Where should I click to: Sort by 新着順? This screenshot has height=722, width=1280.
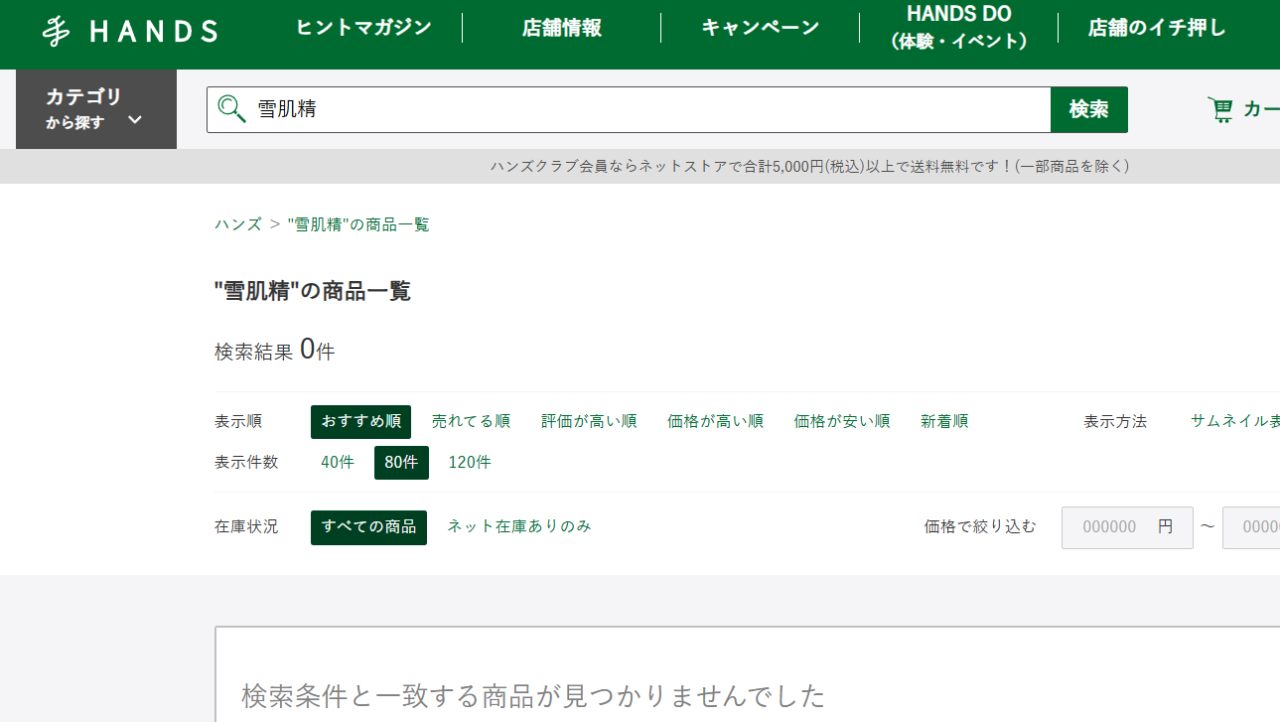click(944, 422)
